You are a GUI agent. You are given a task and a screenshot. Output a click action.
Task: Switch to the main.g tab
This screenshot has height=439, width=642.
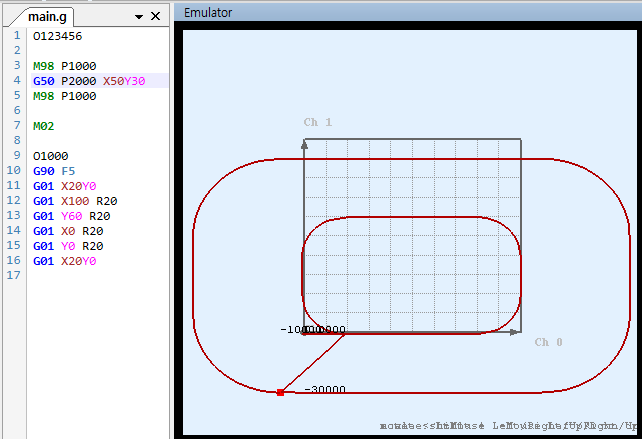44,16
